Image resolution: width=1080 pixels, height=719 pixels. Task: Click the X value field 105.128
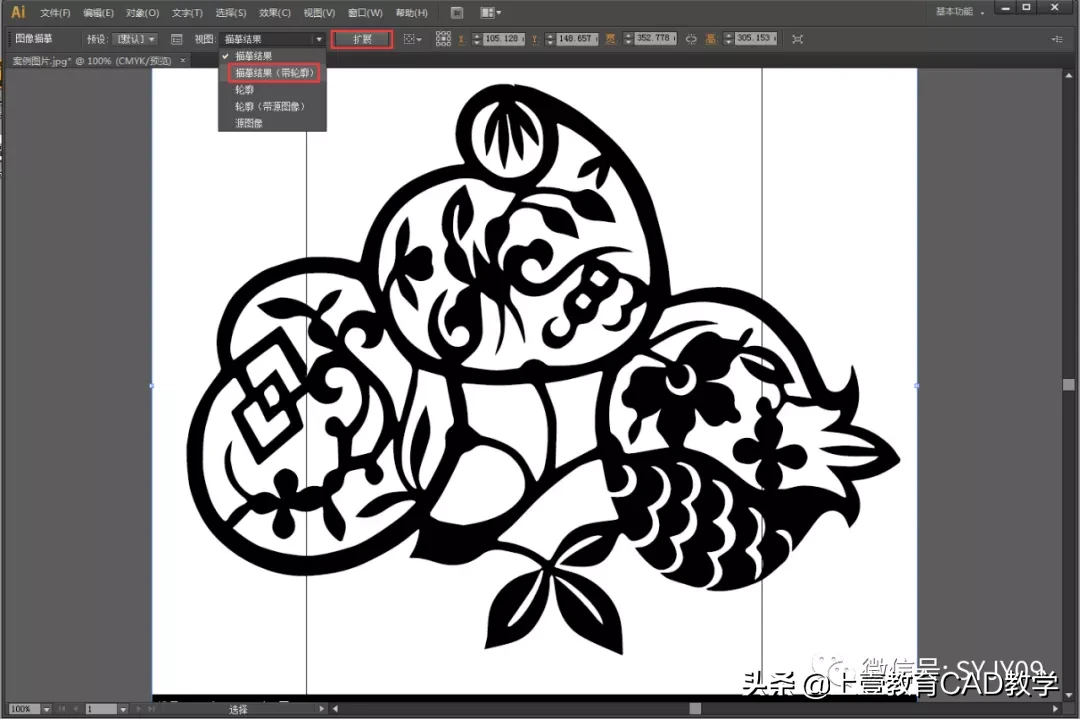(503, 39)
